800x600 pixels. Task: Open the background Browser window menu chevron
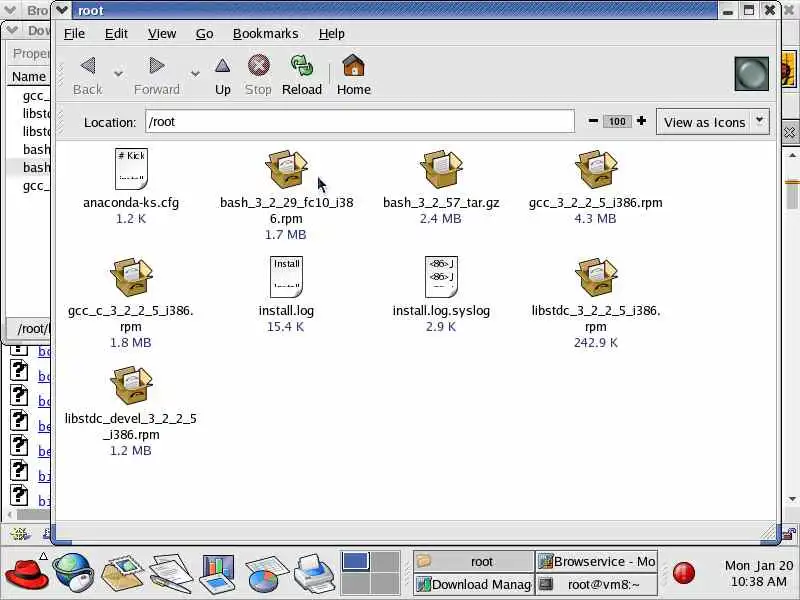[10, 10]
